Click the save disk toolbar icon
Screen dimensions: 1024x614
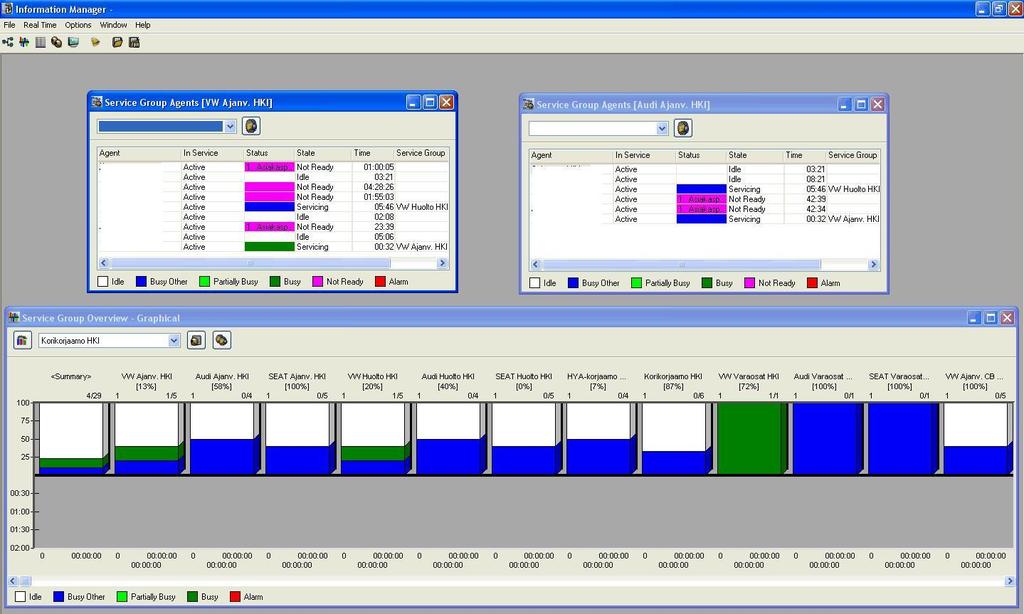click(134, 42)
